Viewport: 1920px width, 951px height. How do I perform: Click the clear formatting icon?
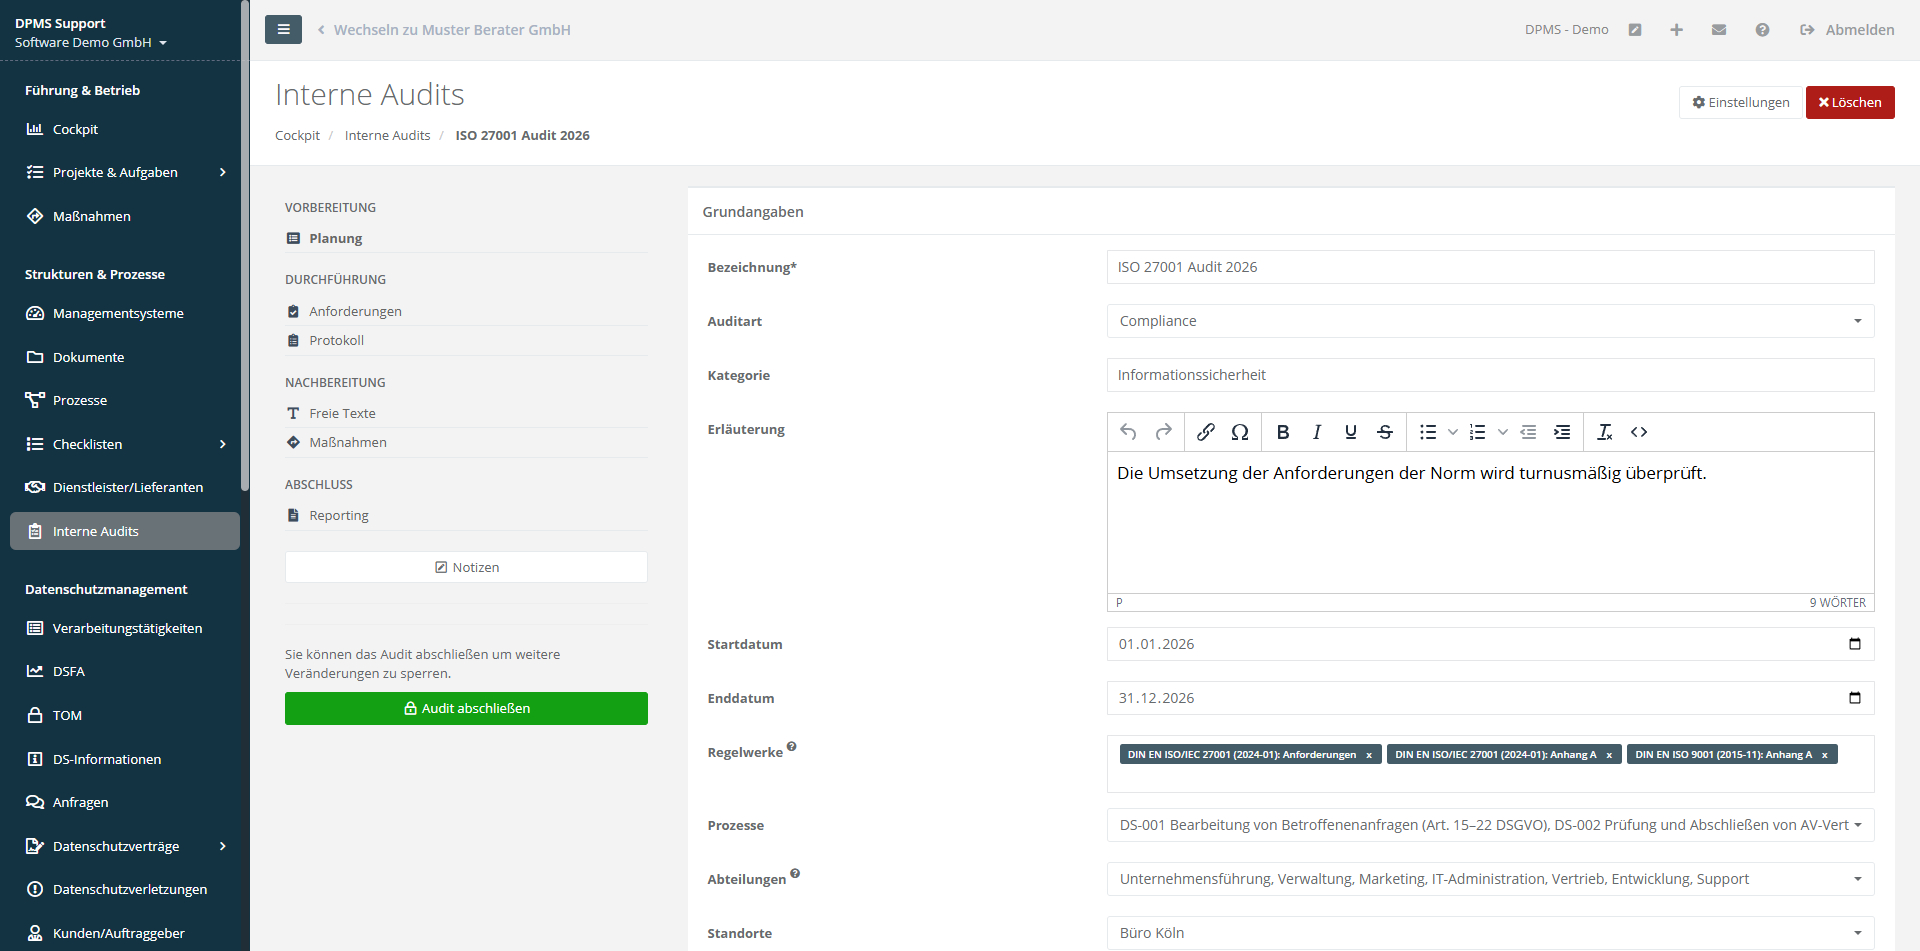pos(1604,432)
